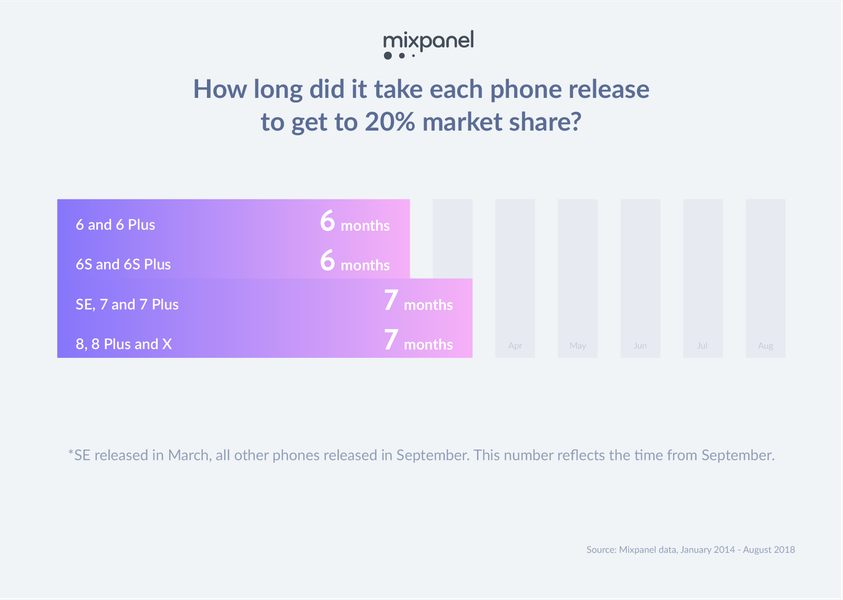
Task: Select the May month column
Action: point(578,278)
